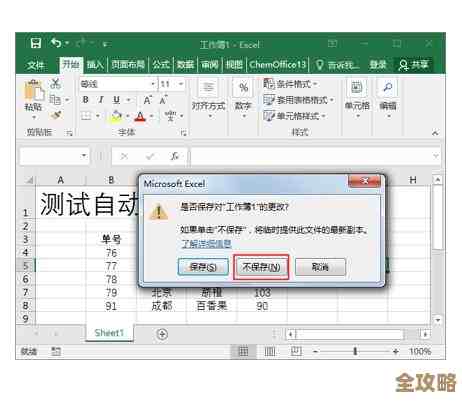The width and height of the screenshot is (462, 401).
Task: Click Save (保存(S)) in the dialog
Action: click(x=203, y=267)
